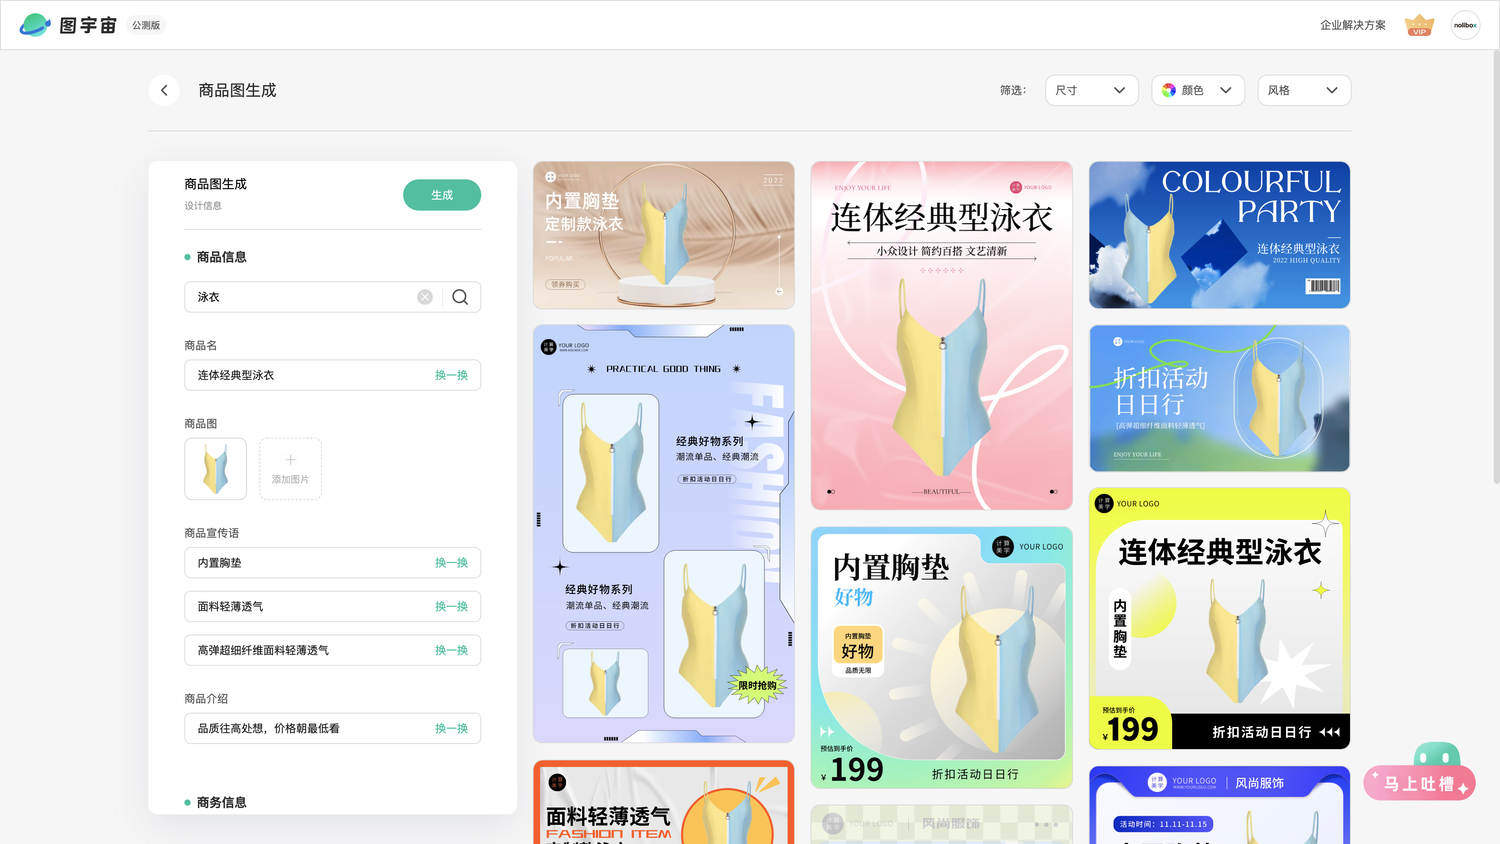This screenshot has width=1500, height=844.
Task: Open the yellow 连体经典型泳衣 199 template
Action: 1220,618
